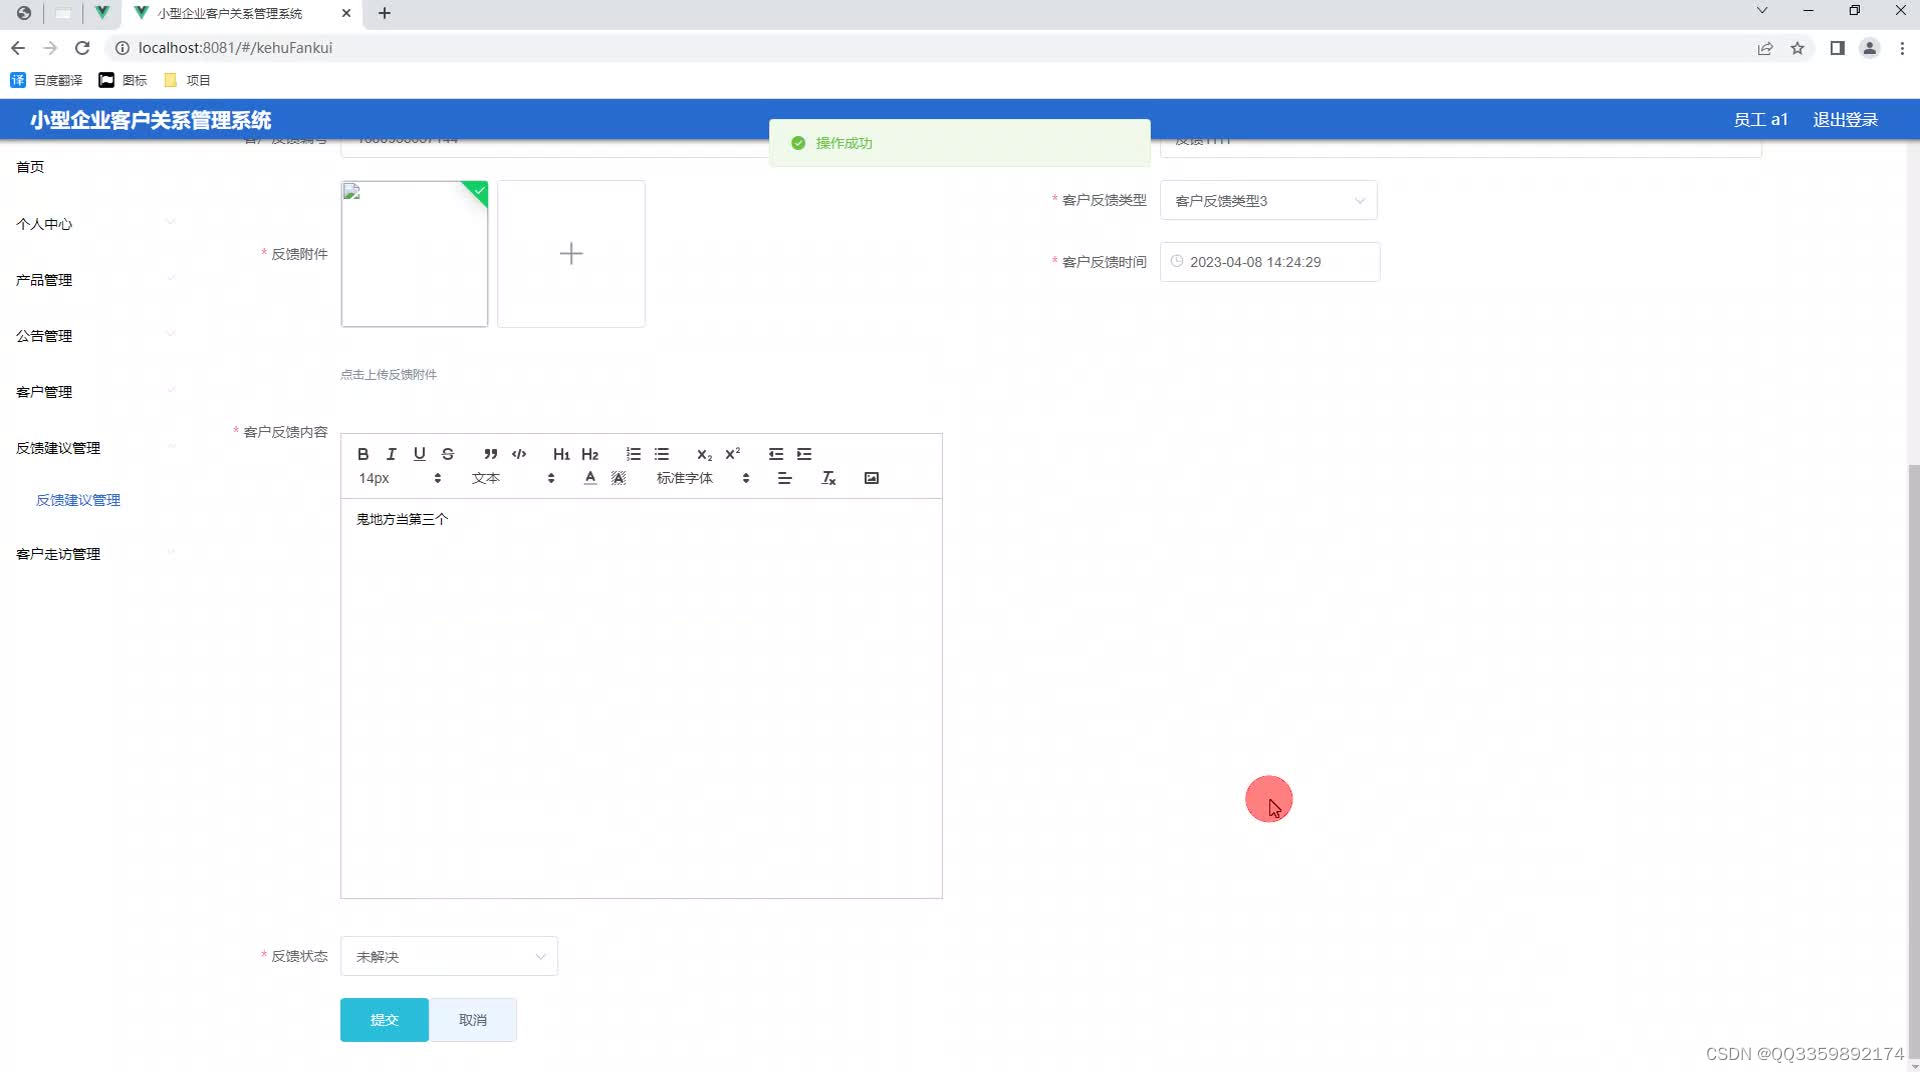Image resolution: width=1920 pixels, height=1072 pixels.
Task: Insert a blockquote in the editor
Action: (490, 454)
